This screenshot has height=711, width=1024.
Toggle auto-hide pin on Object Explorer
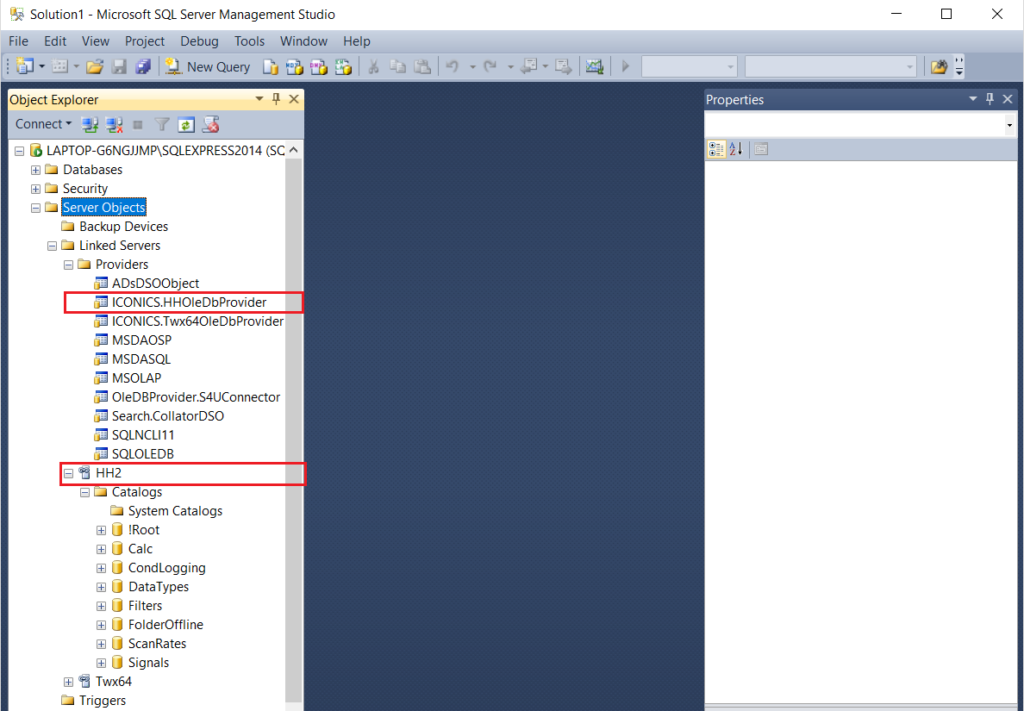click(276, 99)
